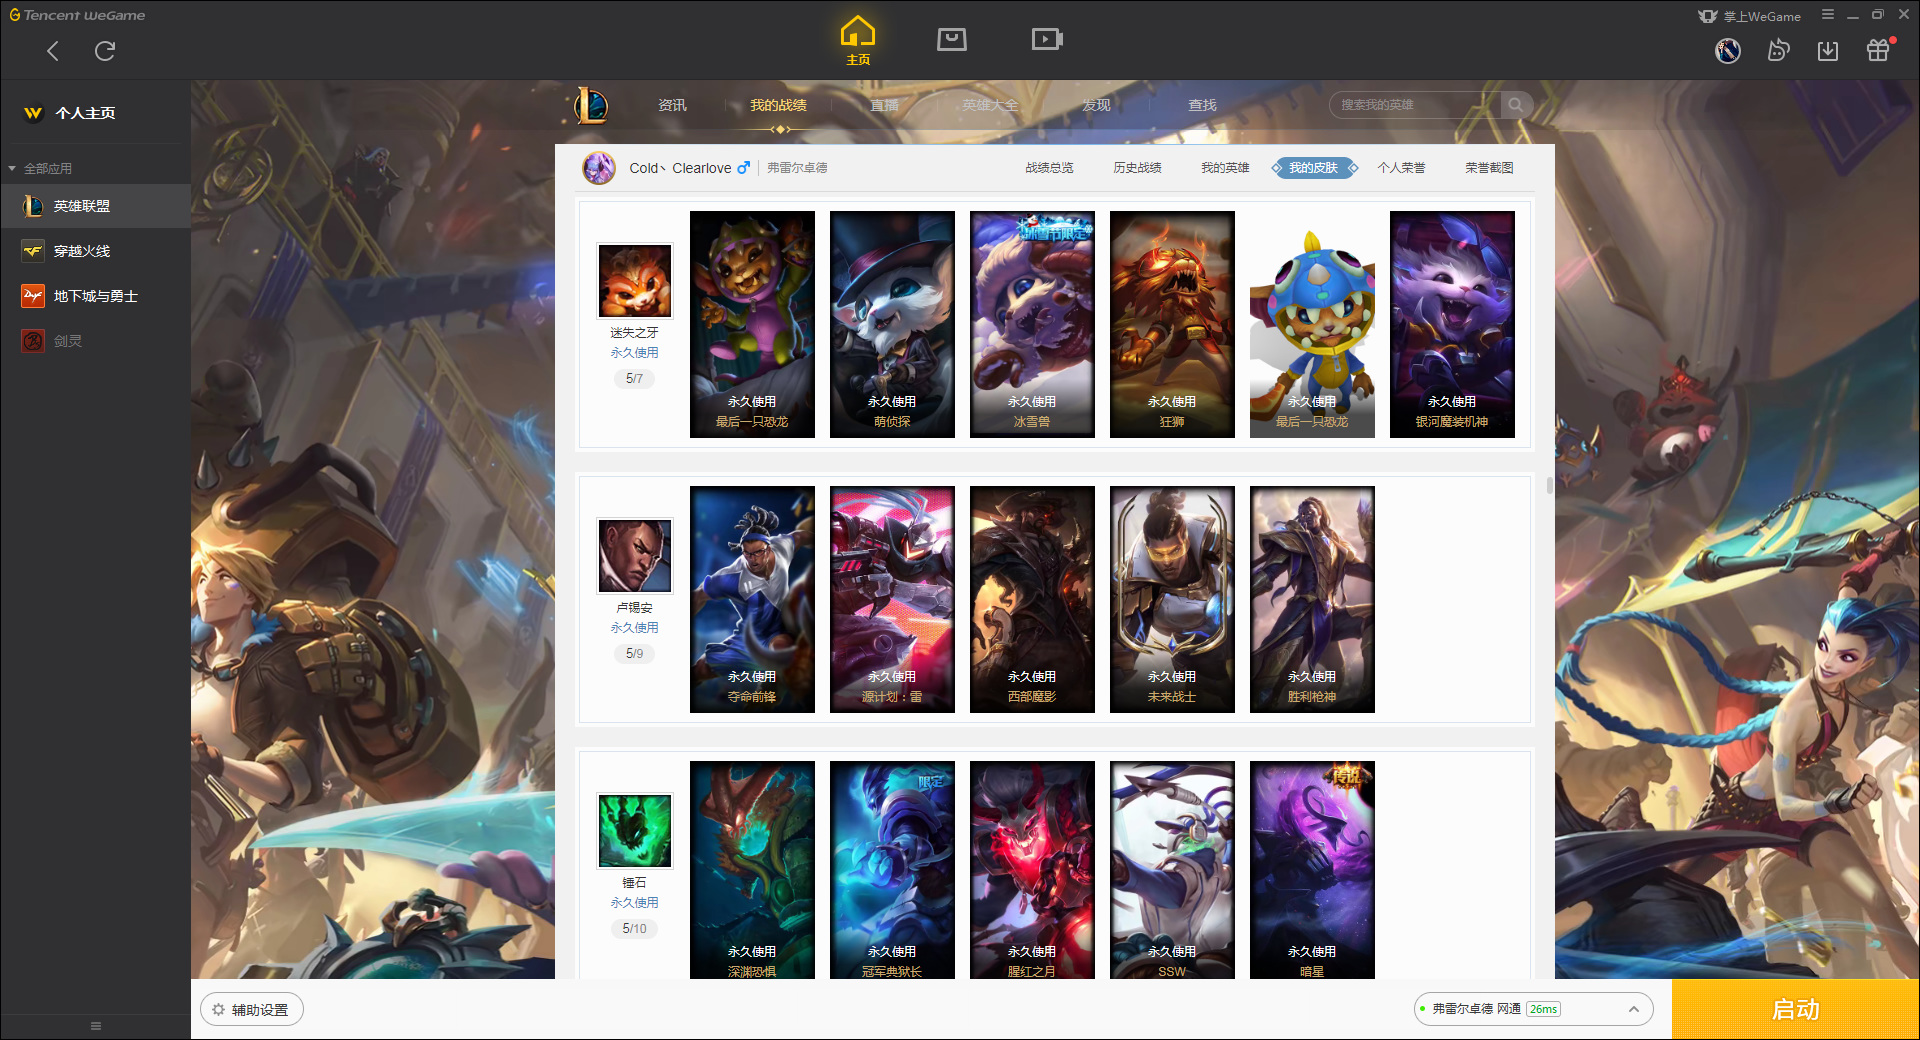Click the skin list vertical scrollbar
Viewport: 1920px width, 1040px height.
tap(1549, 486)
